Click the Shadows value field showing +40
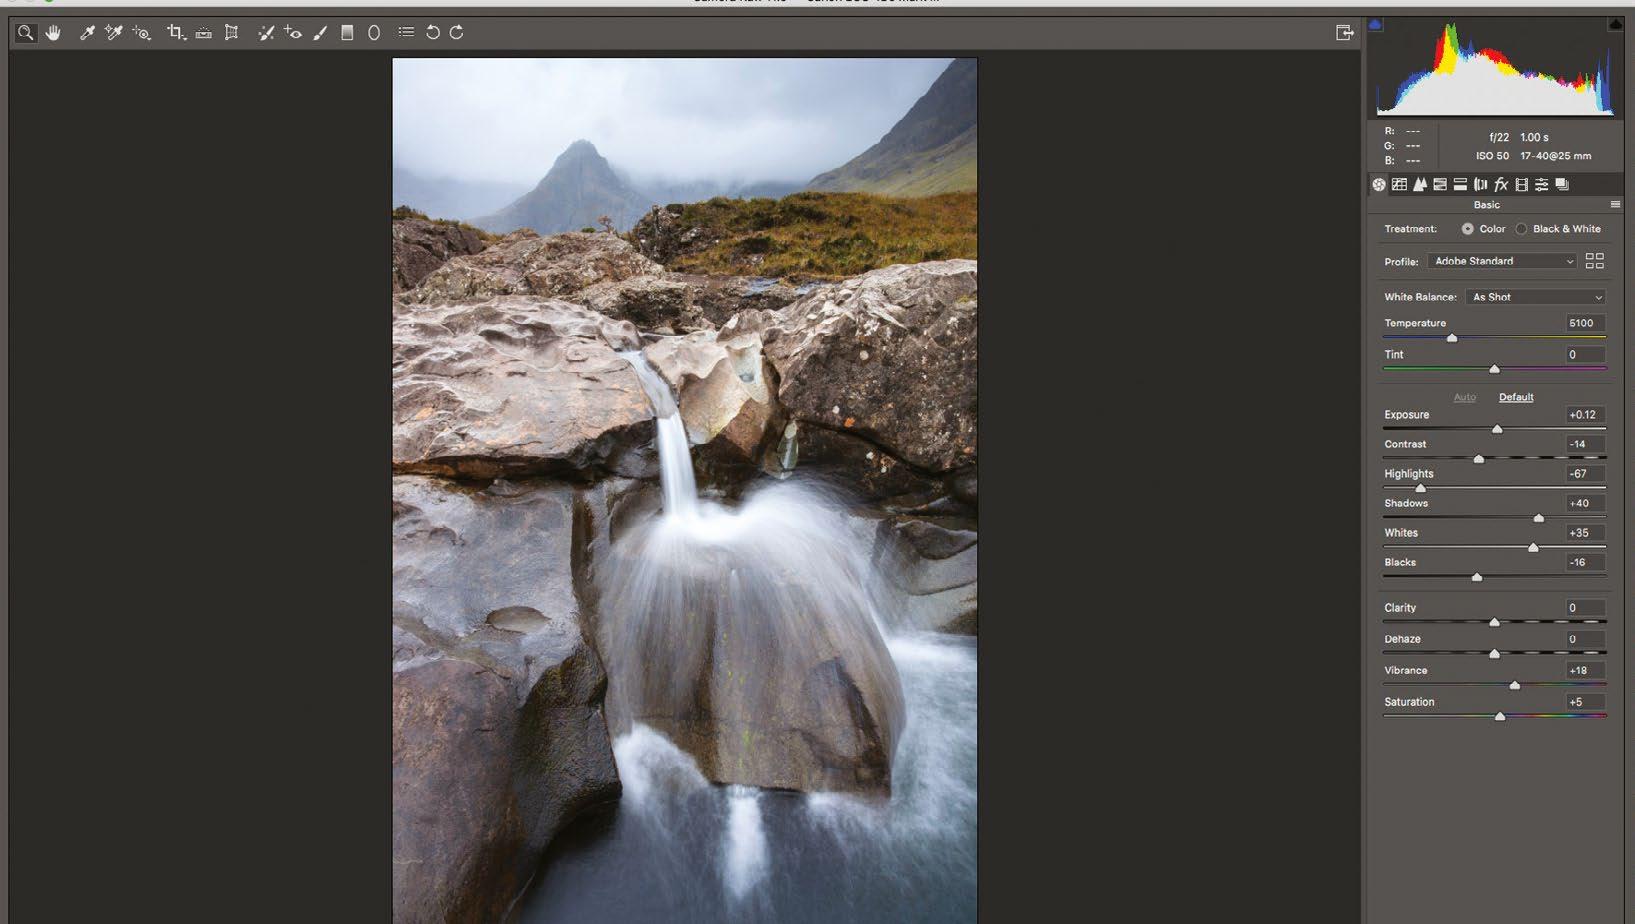1635x924 pixels. pyautogui.click(x=1586, y=503)
